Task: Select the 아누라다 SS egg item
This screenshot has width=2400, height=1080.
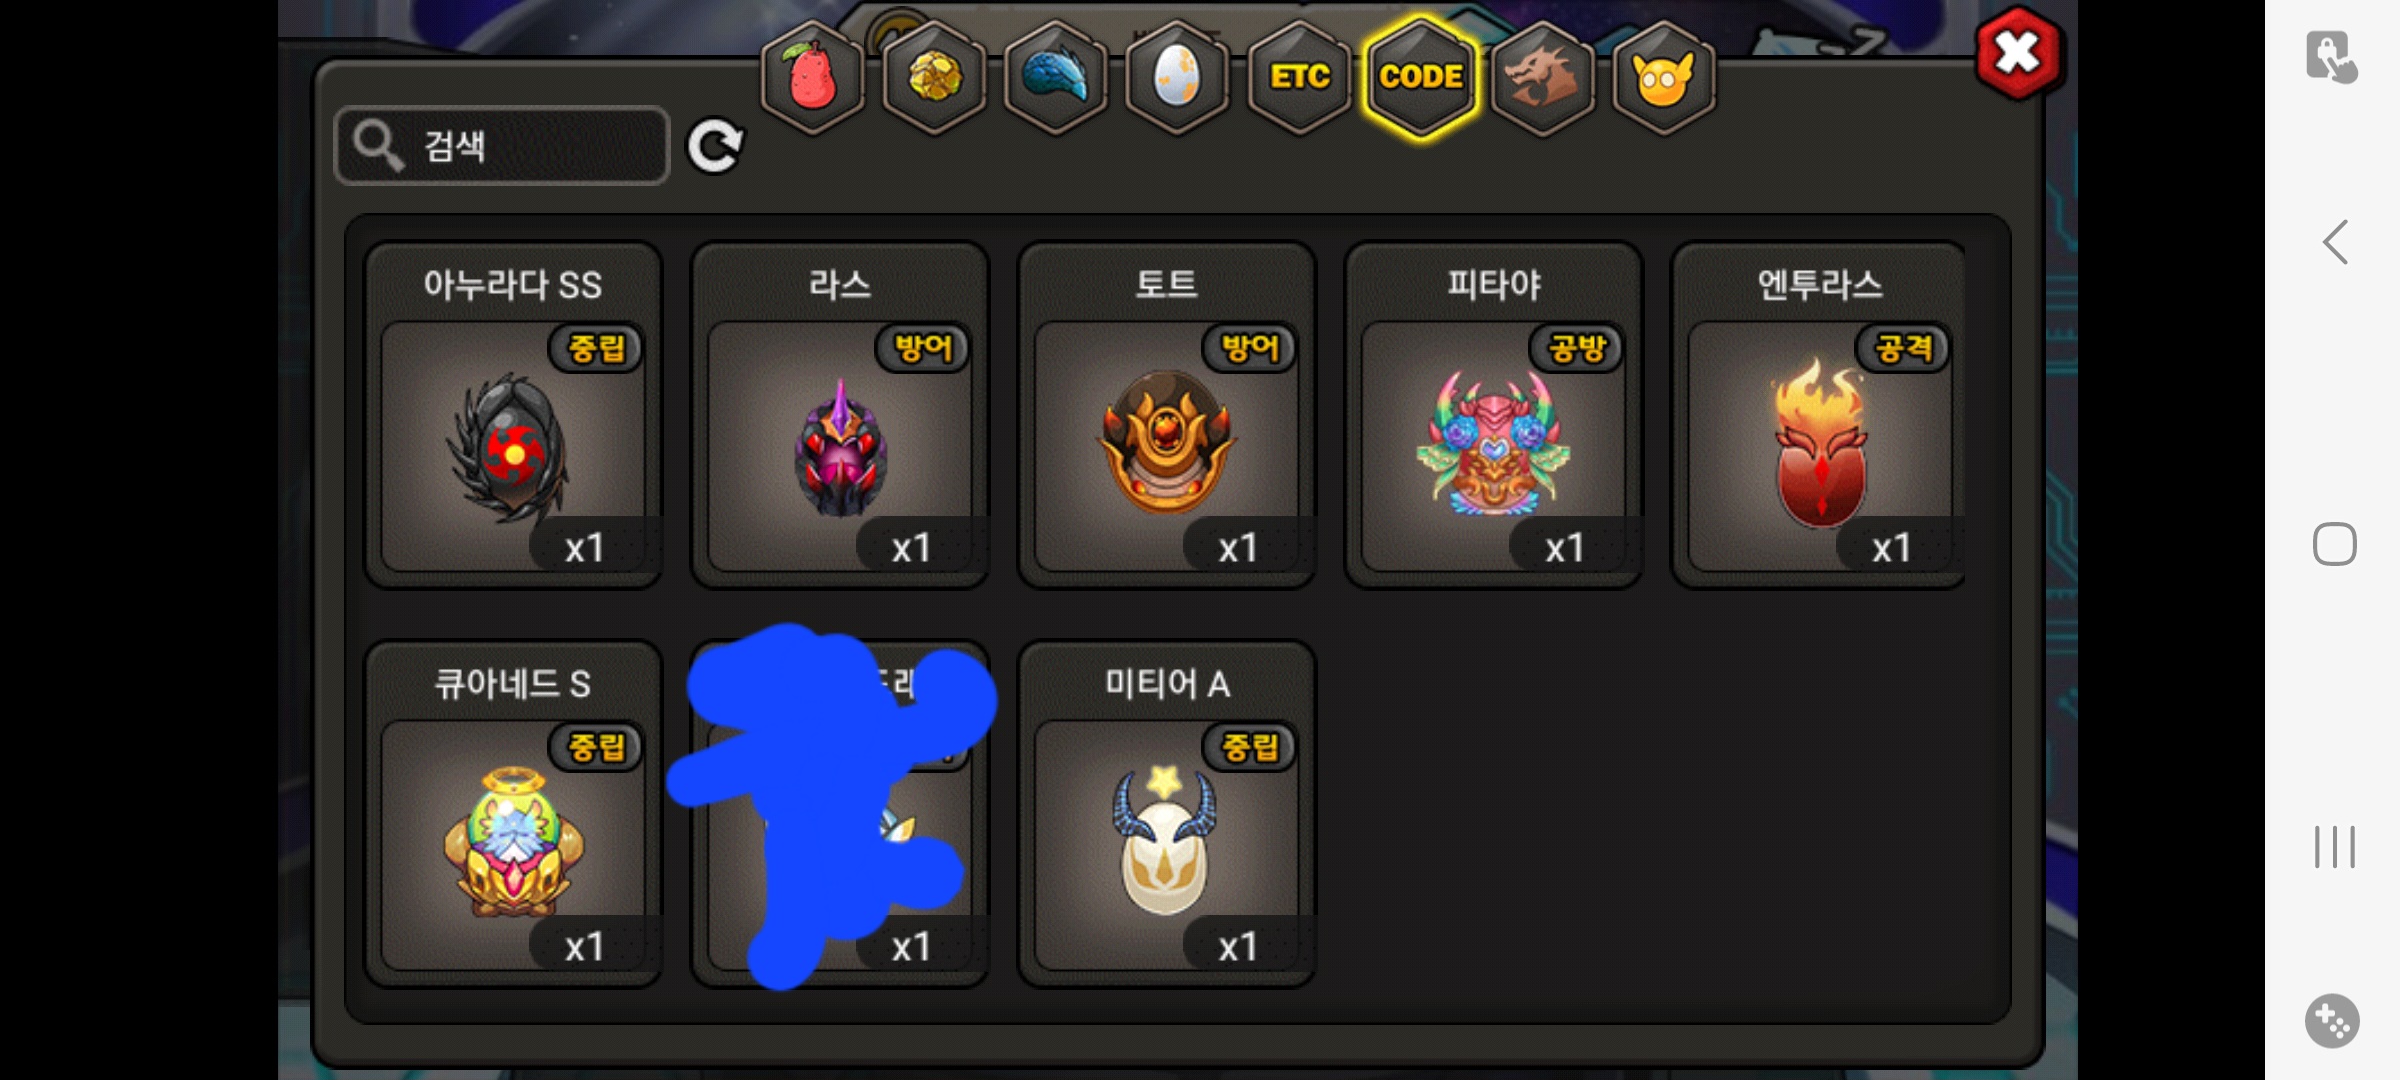Action: click(513, 415)
